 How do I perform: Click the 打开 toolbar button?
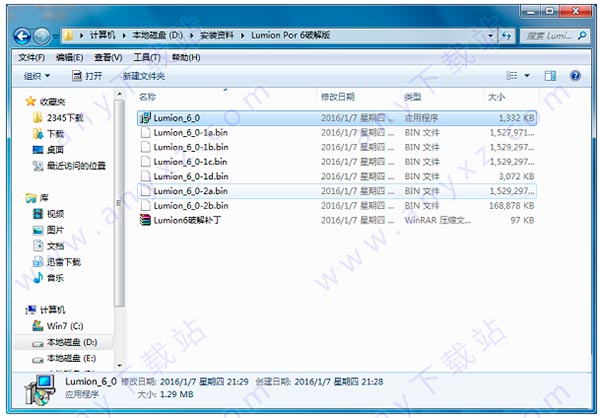(x=87, y=76)
